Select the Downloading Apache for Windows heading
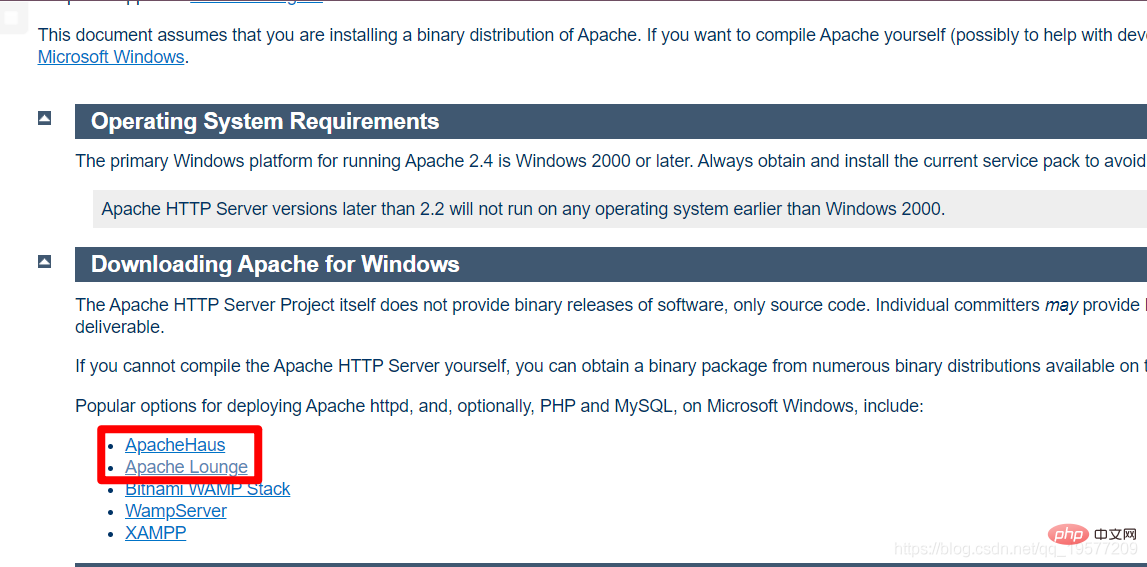 pyautogui.click(x=275, y=265)
